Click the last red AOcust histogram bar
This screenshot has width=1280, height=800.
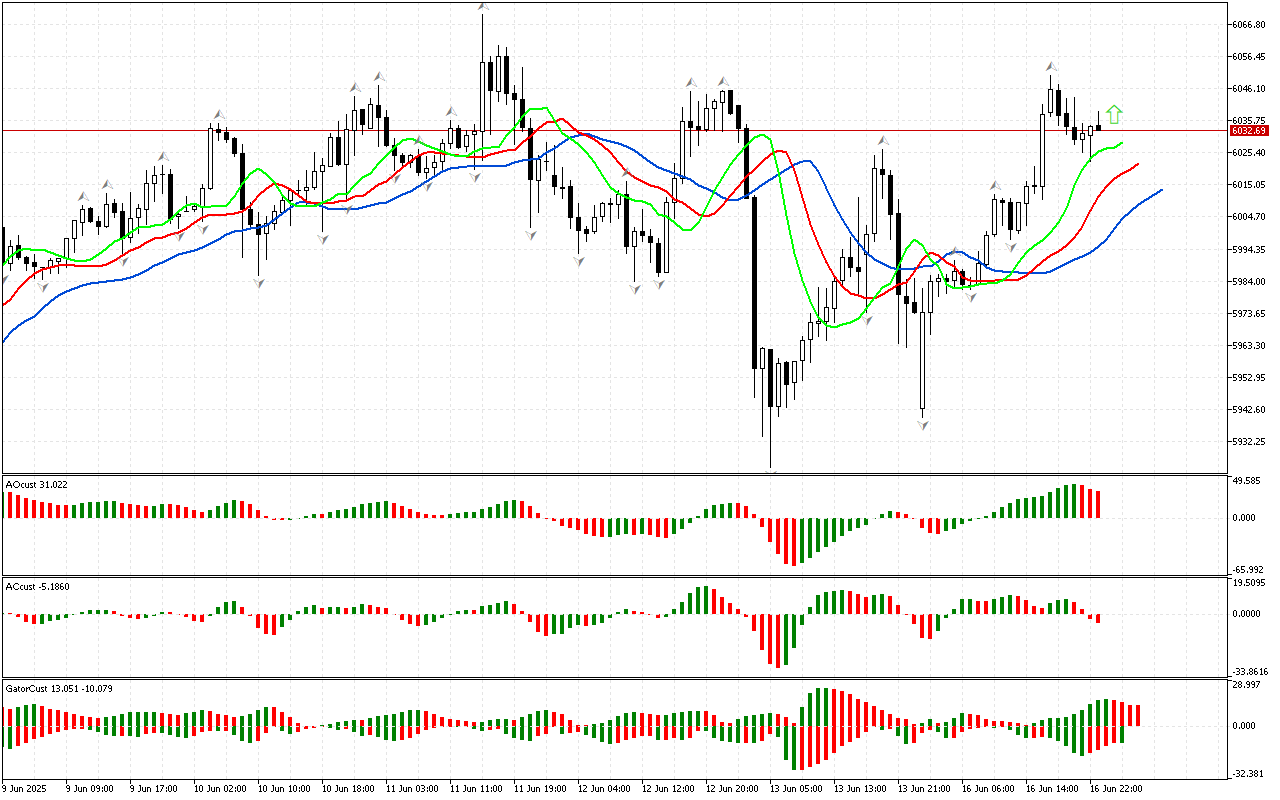click(x=1096, y=504)
